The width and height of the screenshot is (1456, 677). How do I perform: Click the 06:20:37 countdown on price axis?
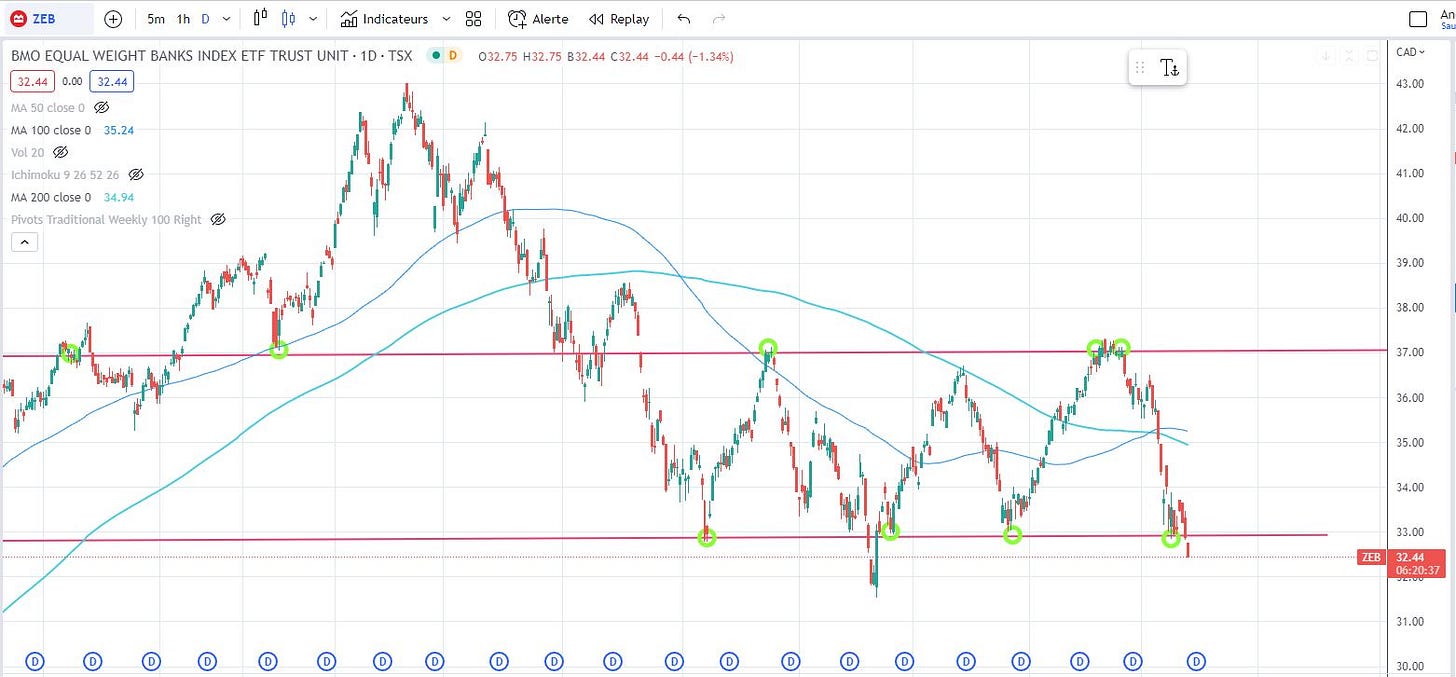pyautogui.click(x=1418, y=571)
